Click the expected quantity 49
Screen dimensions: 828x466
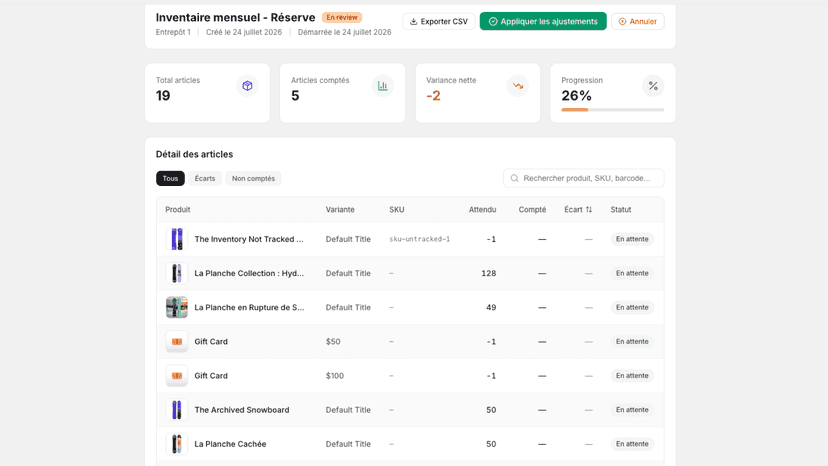(491, 307)
